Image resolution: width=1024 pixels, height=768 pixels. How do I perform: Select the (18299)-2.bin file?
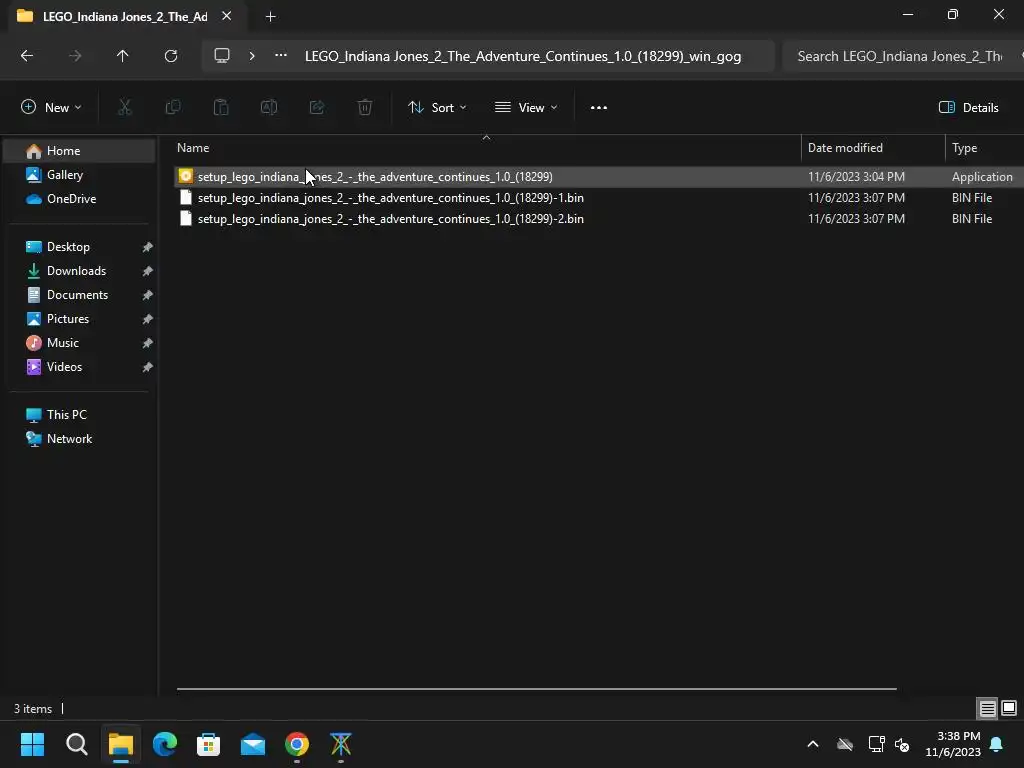[599, 219]
